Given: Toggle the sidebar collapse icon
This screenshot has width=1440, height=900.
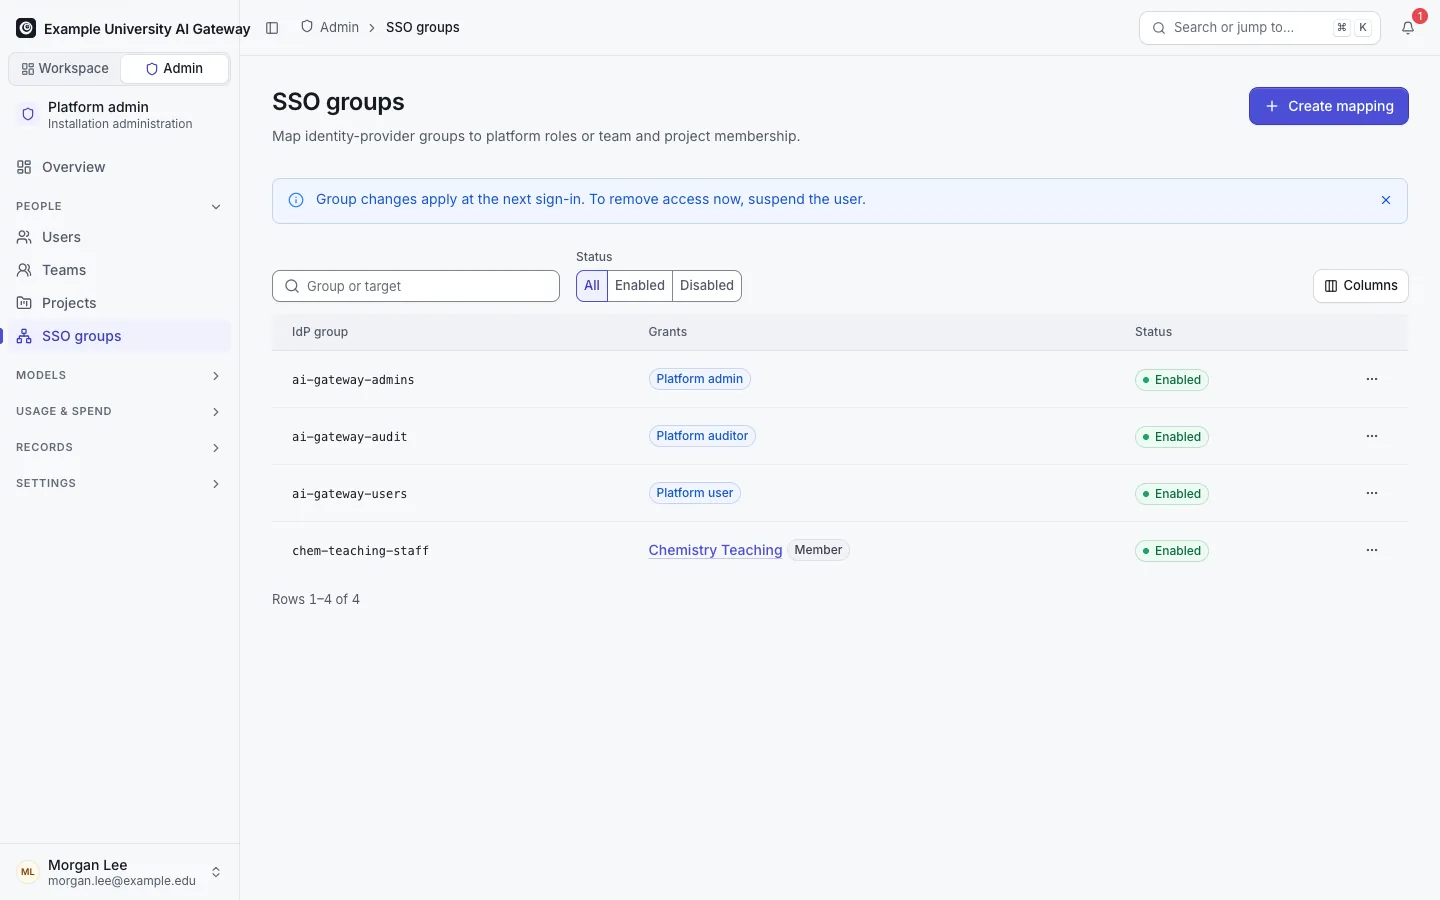Looking at the screenshot, I should click(x=272, y=28).
